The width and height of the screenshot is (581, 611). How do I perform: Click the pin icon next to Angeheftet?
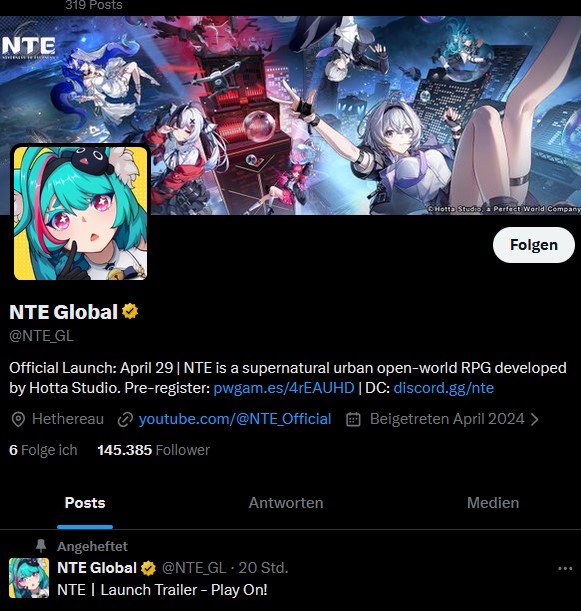pos(41,546)
